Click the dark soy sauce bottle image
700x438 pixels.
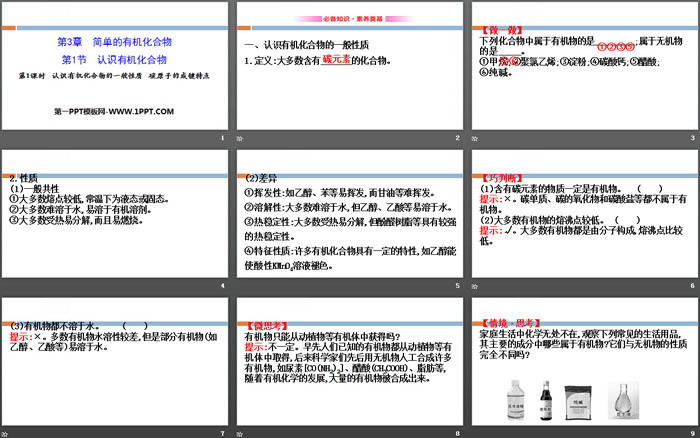tap(547, 400)
